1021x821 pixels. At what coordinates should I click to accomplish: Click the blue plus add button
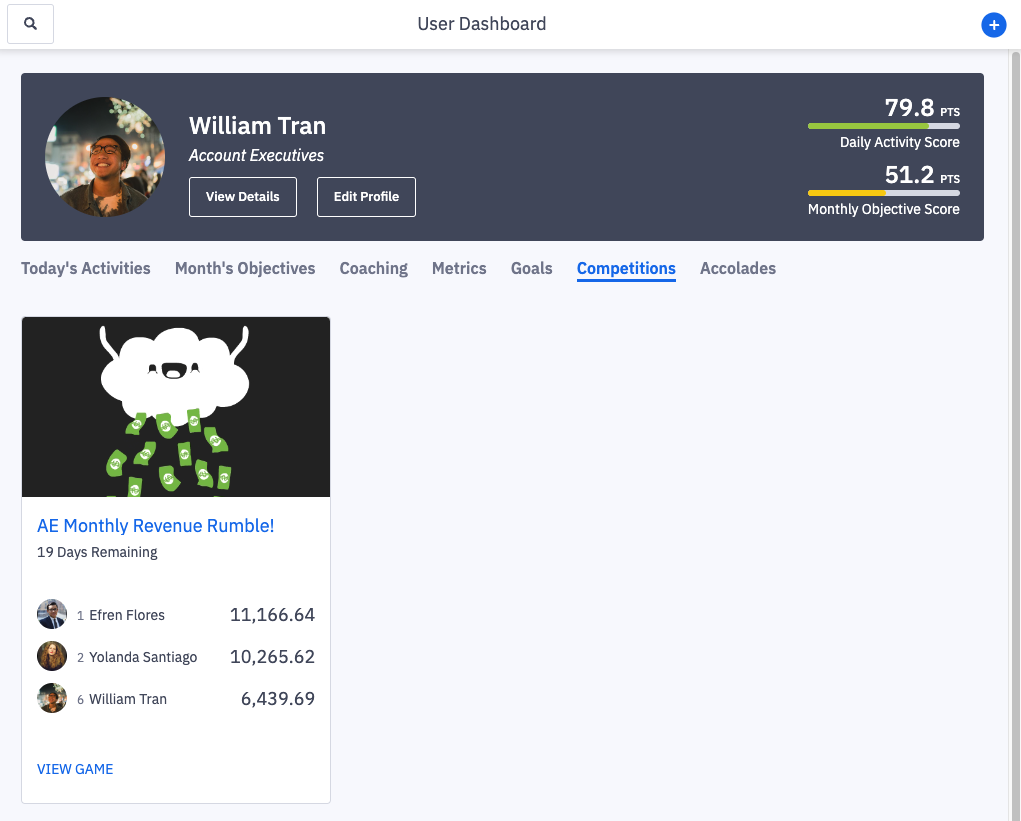pos(993,25)
